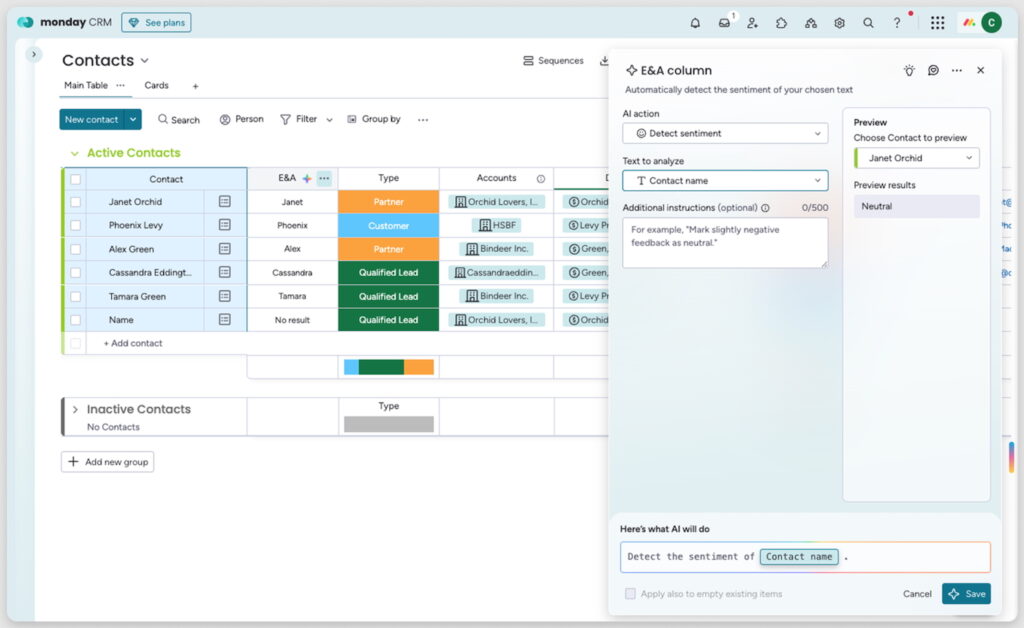The width and height of the screenshot is (1024, 628).
Task: Open the Search board tool
Action: click(179, 119)
